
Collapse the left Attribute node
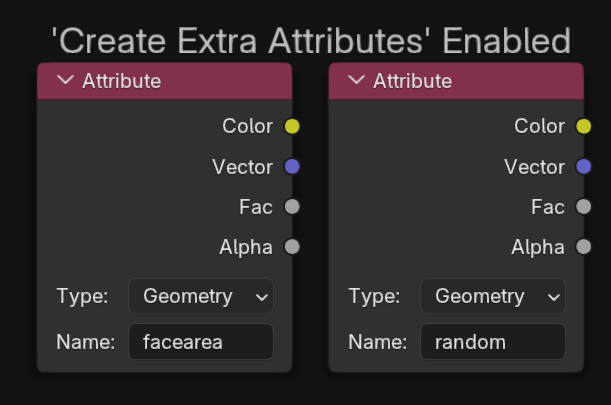click(x=66, y=81)
